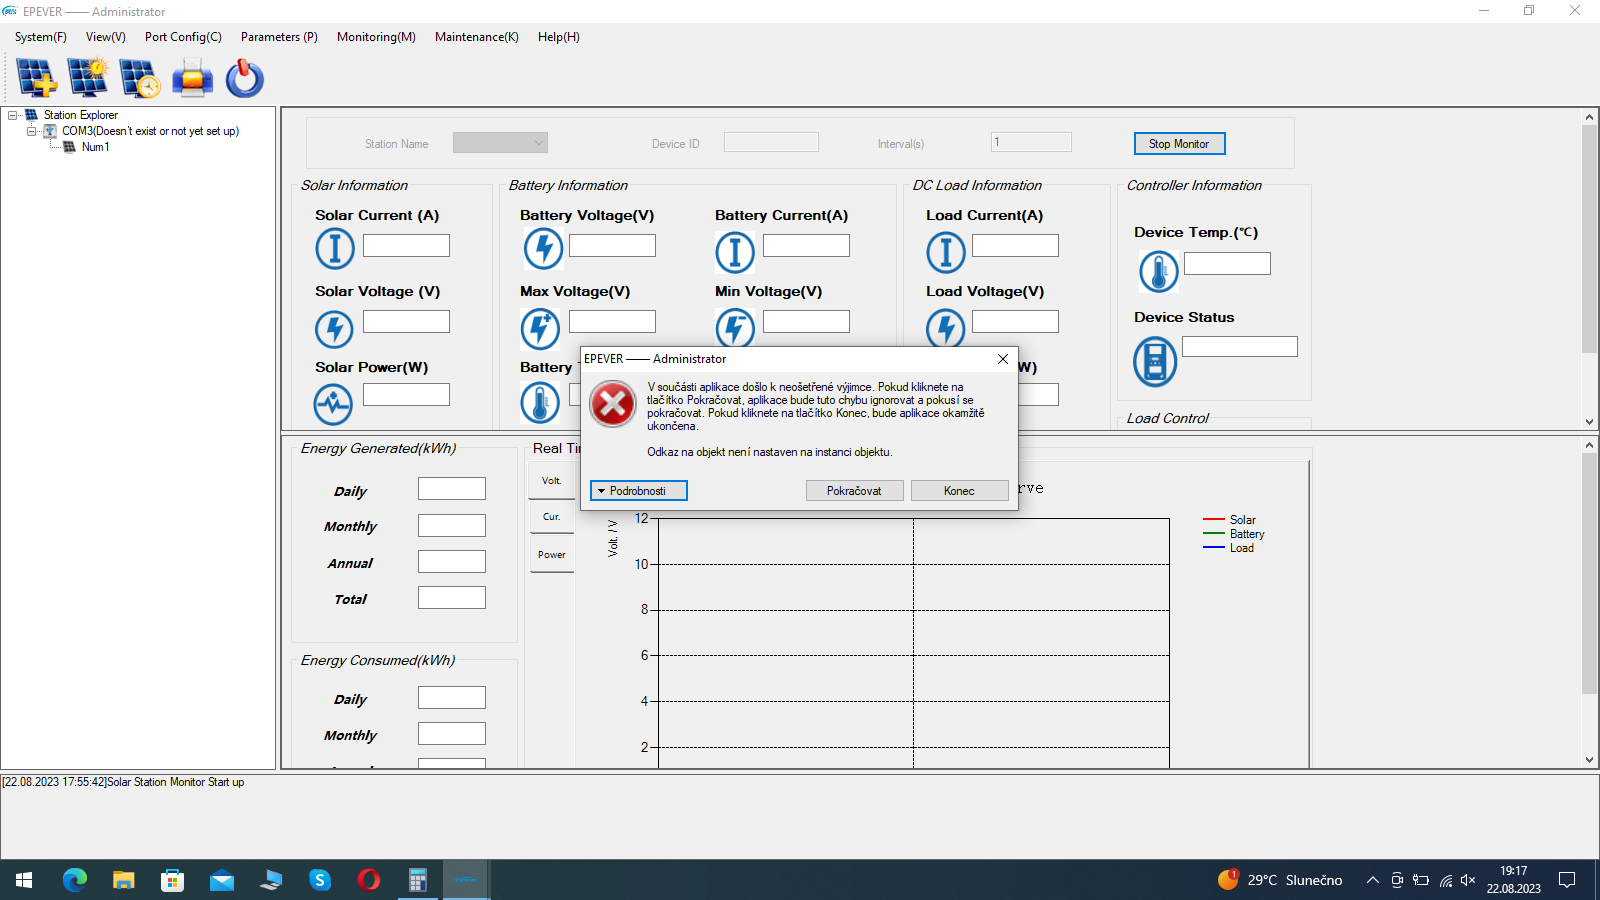The width and height of the screenshot is (1600, 900).
Task: Select Num1 in Station Explorer tree
Action: (x=95, y=147)
